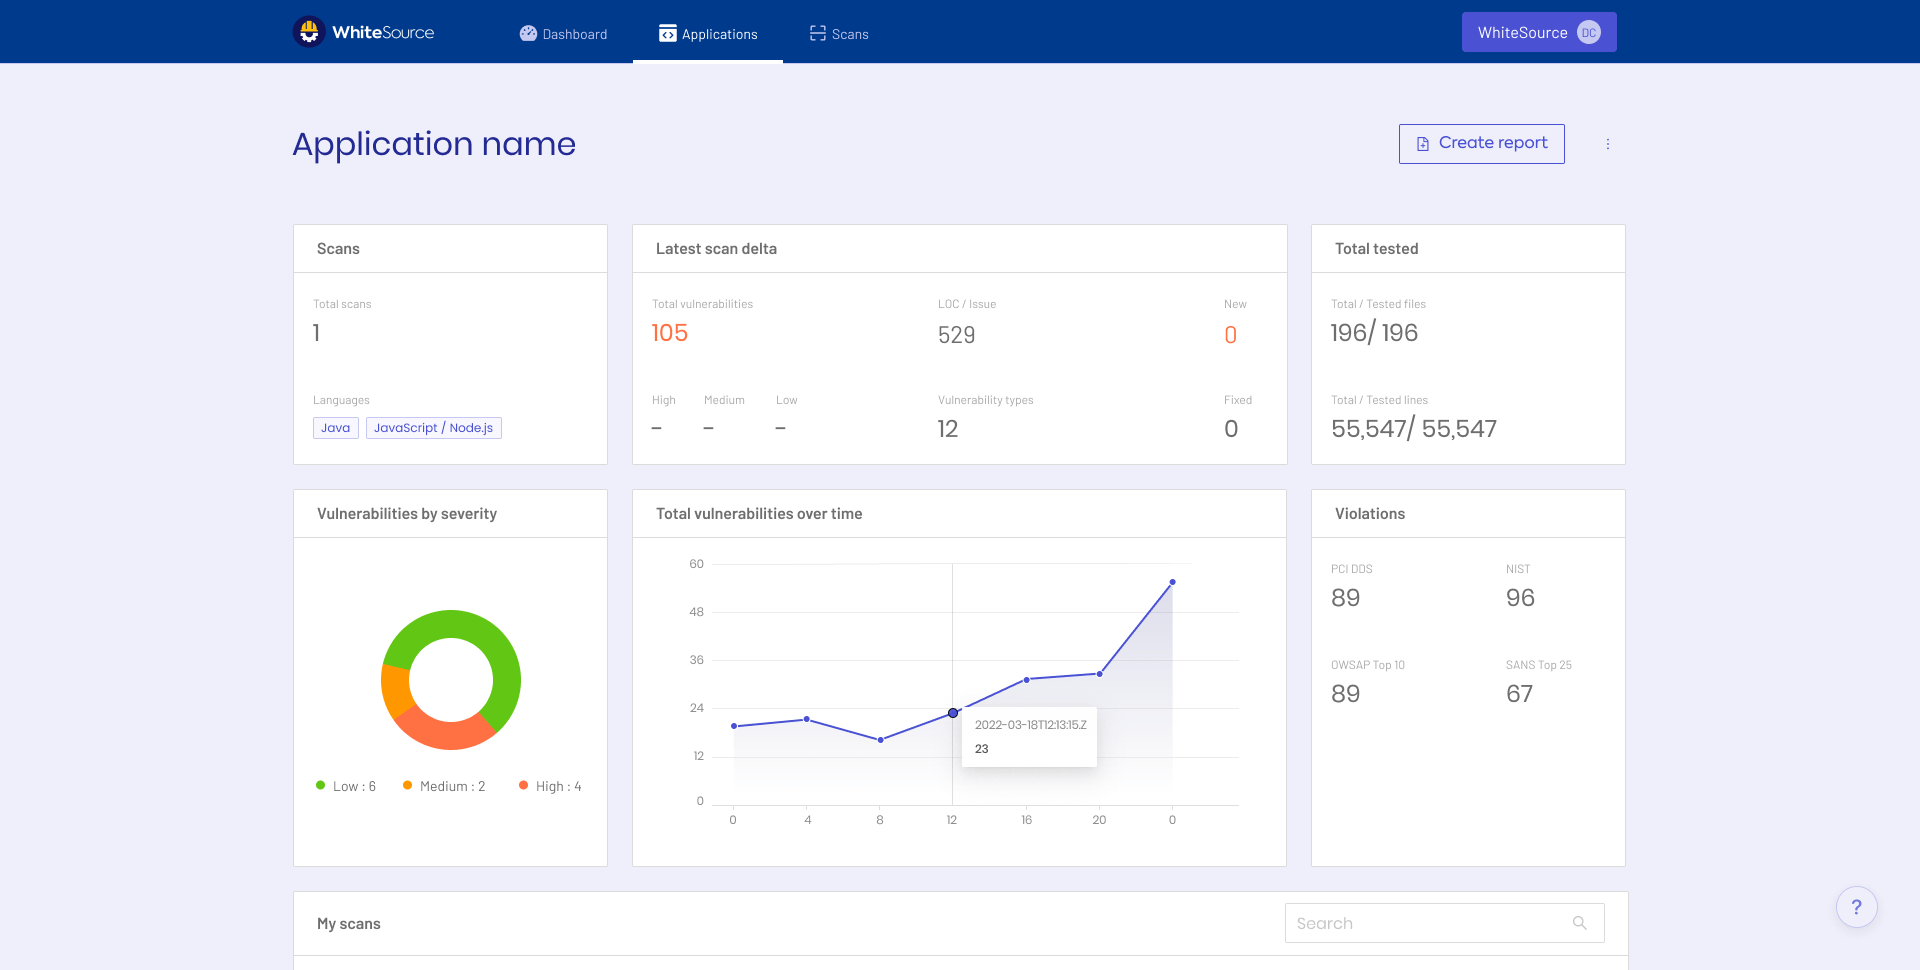Toggle the High severity legend item
The width and height of the screenshot is (1920, 970).
point(551,785)
